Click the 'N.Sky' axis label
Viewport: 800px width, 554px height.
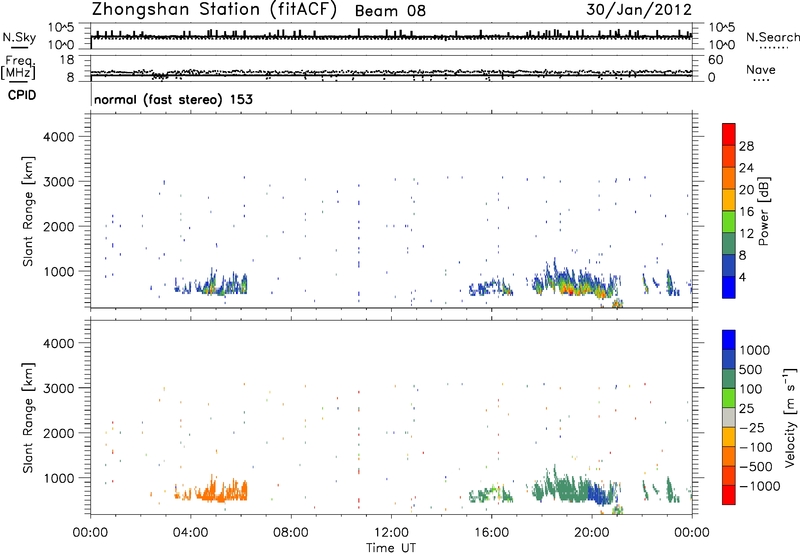tap(19, 37)
